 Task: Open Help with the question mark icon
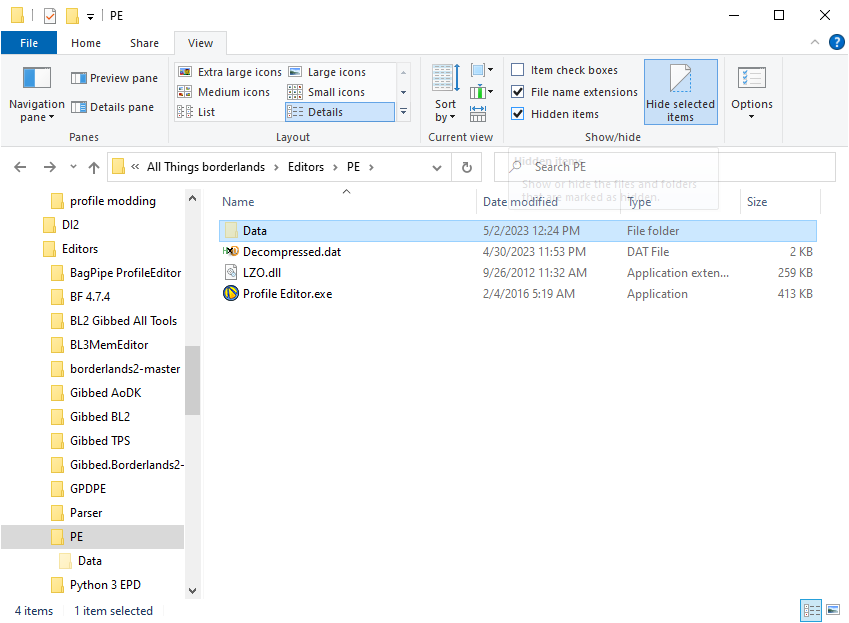click(837, 42)
